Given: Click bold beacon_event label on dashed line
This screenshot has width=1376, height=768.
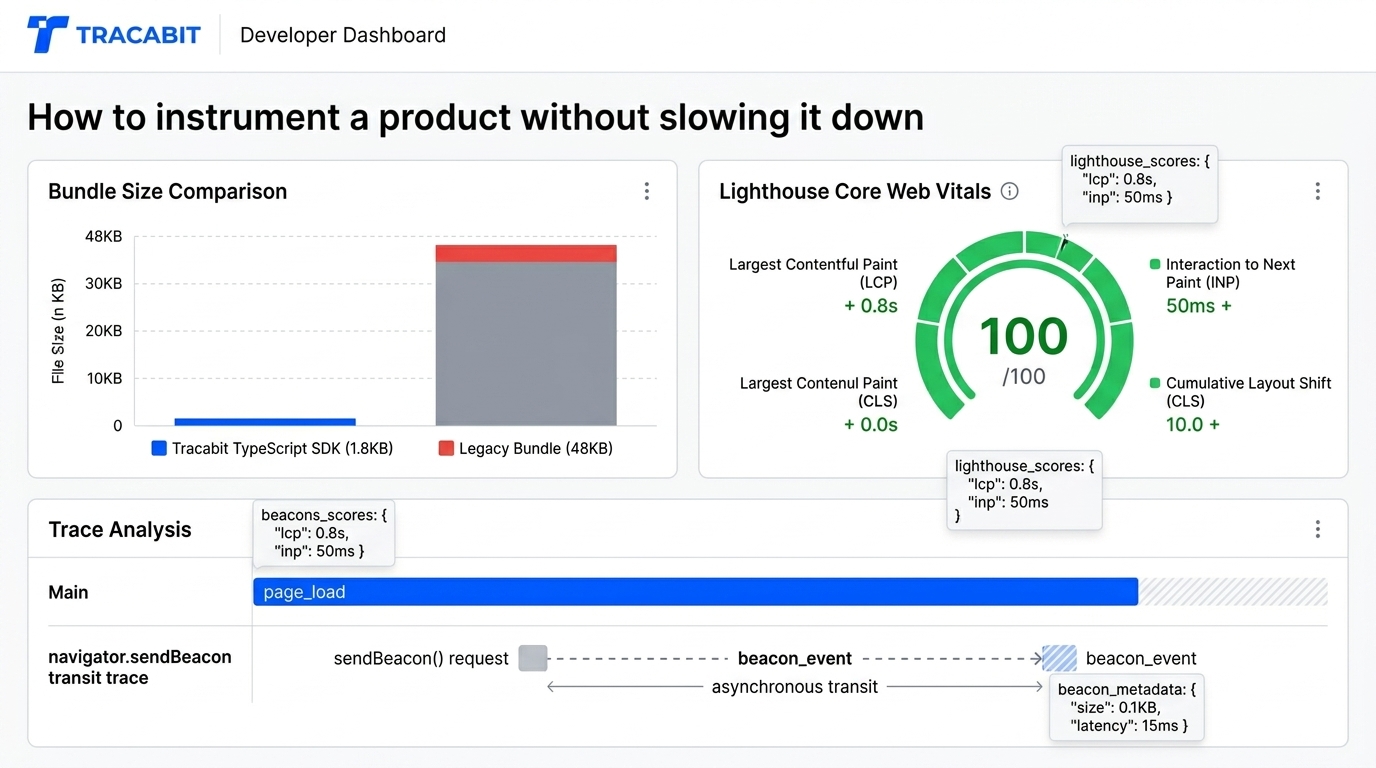Looking at the screenshot, I should click(x=795, y=658).
